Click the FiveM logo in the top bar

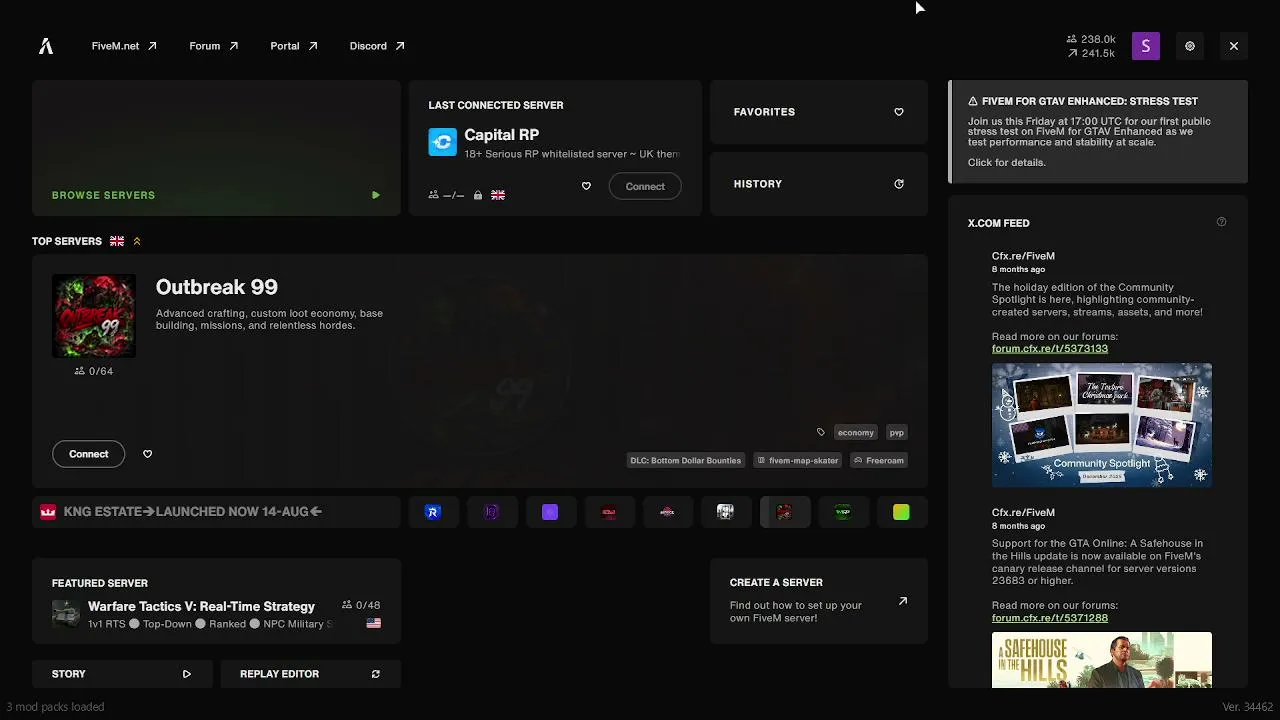pyautogui.click(x=46, y=46)
